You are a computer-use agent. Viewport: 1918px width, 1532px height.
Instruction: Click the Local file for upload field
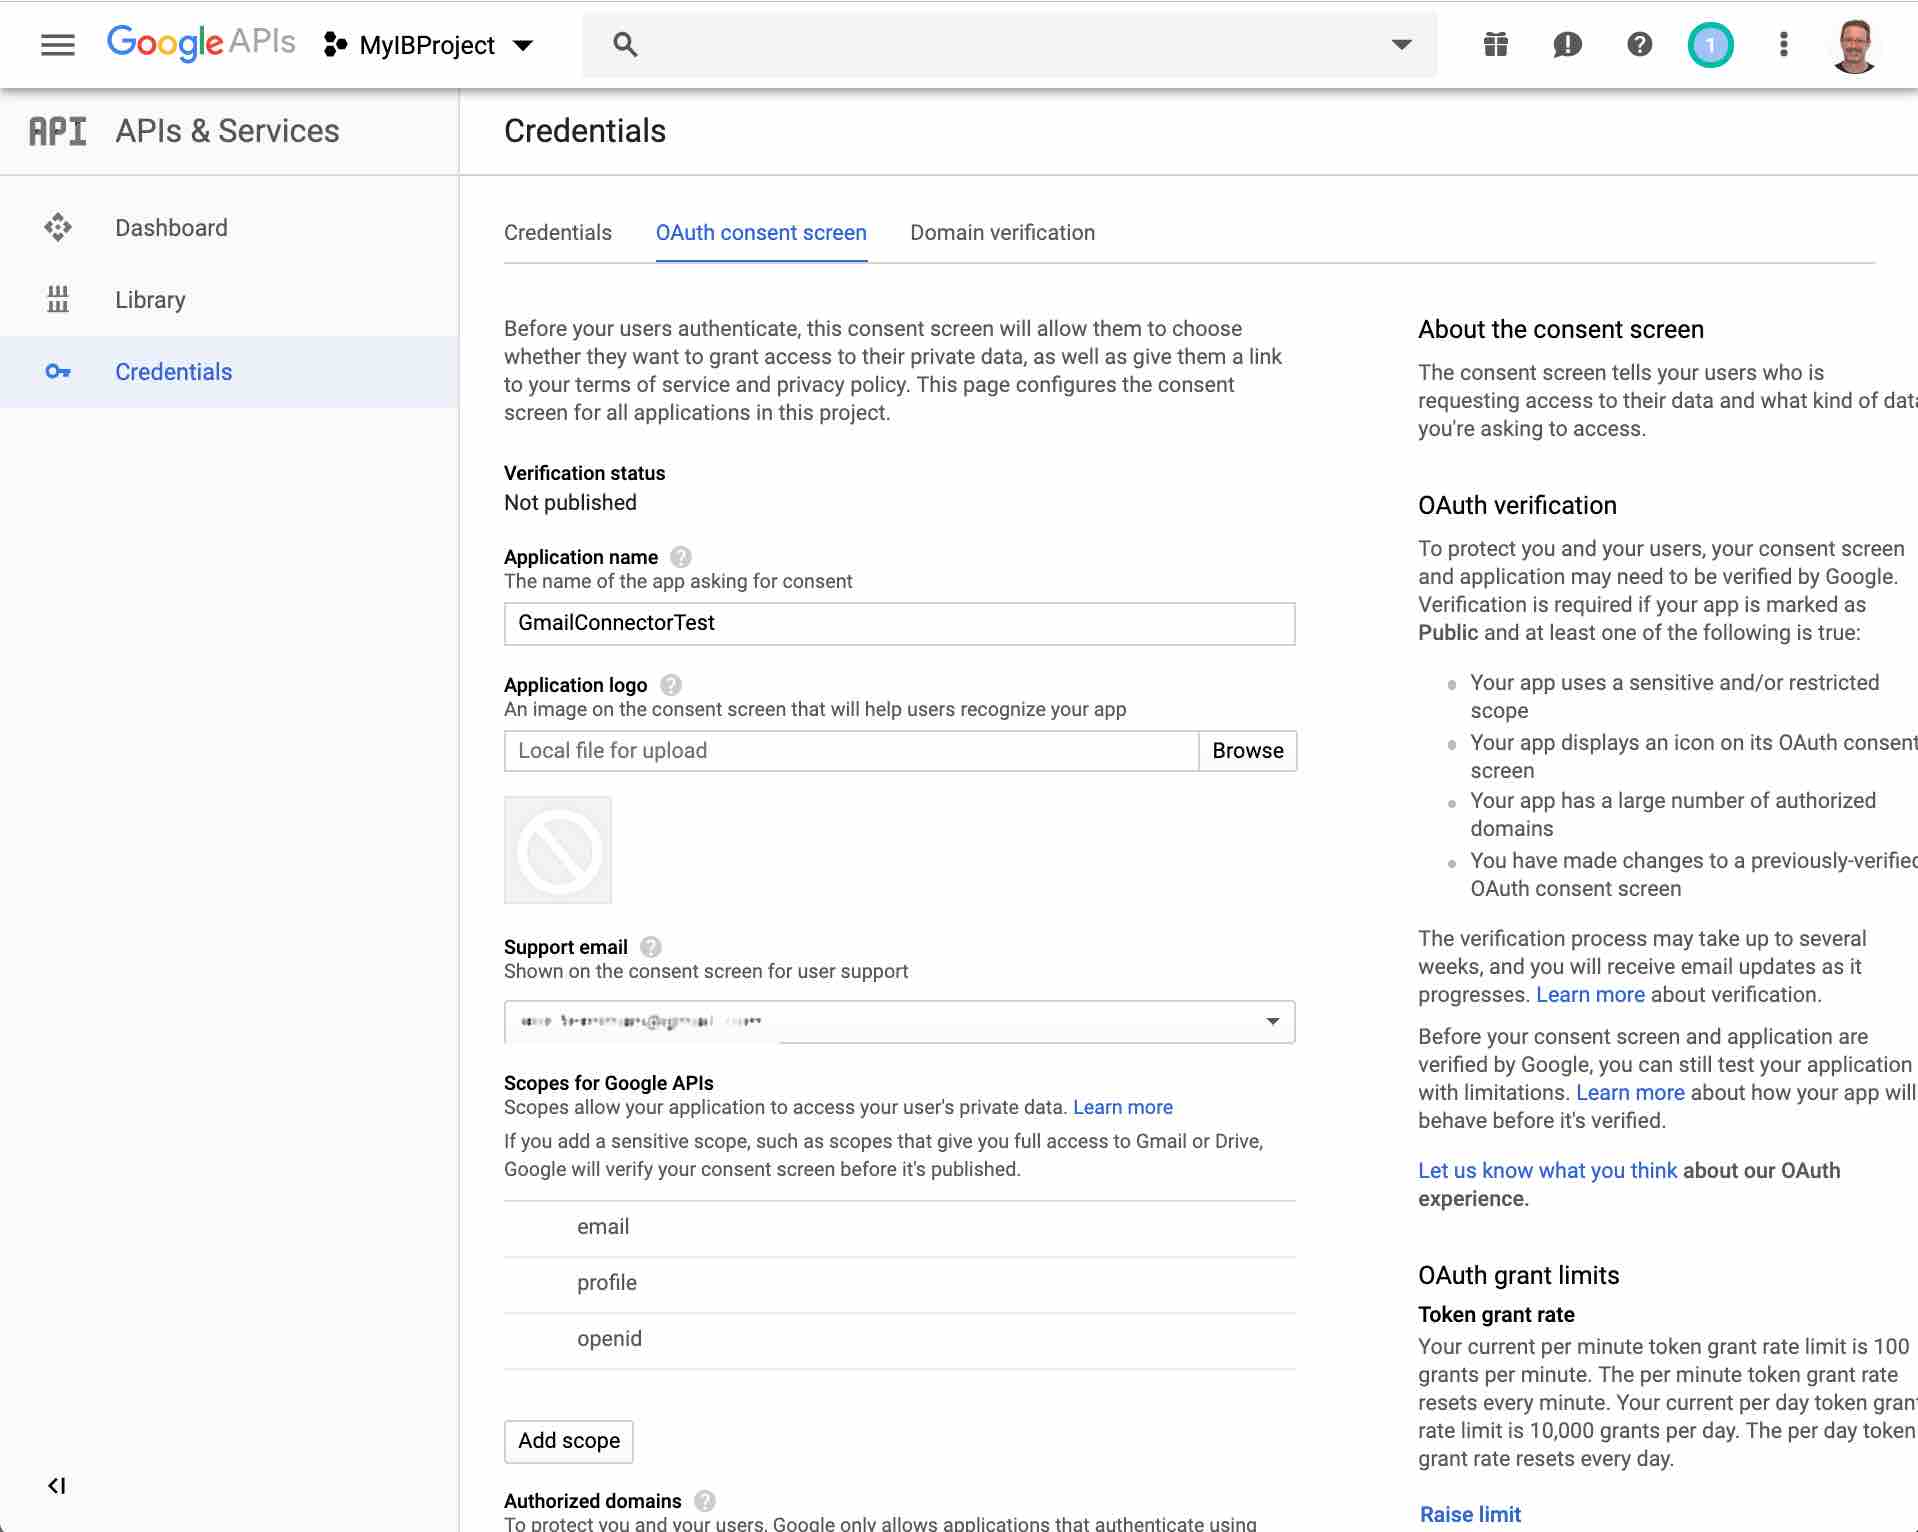tap(851, 751)
